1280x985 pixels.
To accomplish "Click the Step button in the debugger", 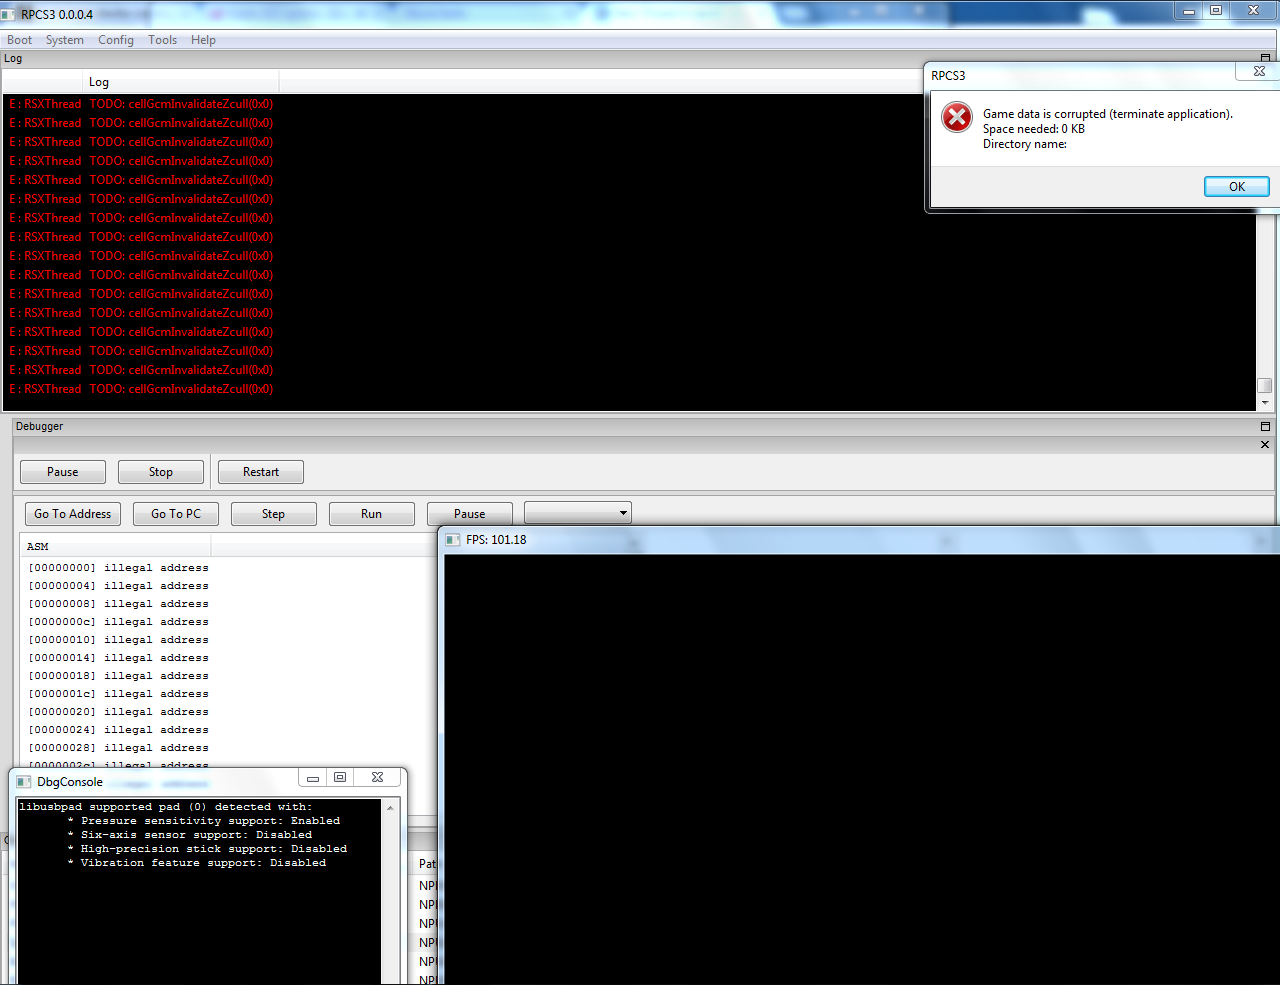I will click(x=273, y=514).
